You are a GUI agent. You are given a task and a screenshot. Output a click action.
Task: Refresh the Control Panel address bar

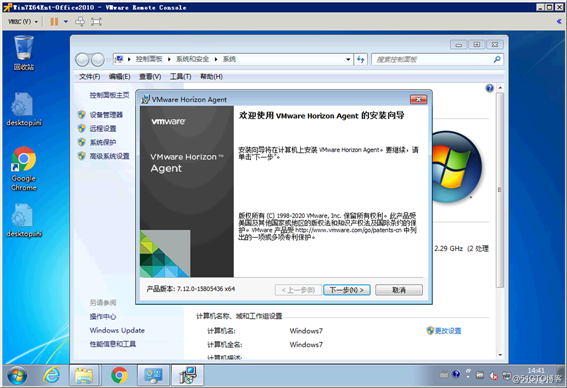(361, 59)
